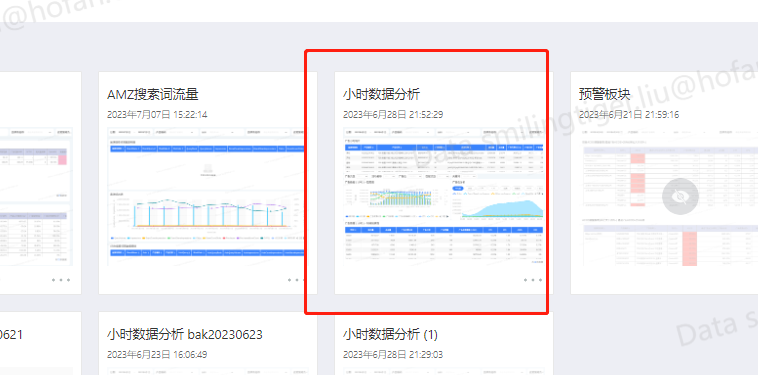Open 小时数据分析 thumbnail dated 6月28日 21:52:29

pyautogui.click(x=443, y=197)
